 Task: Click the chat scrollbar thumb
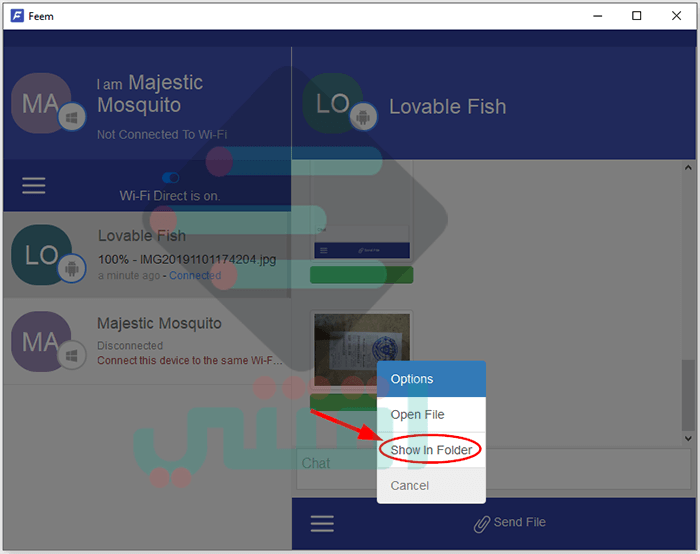coord(688,395)
